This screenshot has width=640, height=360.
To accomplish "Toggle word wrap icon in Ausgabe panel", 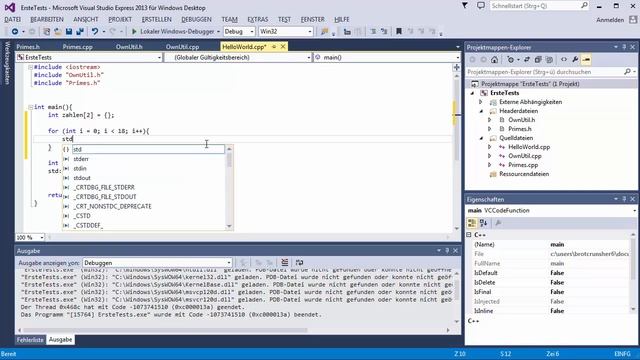I will click(299, 262).
